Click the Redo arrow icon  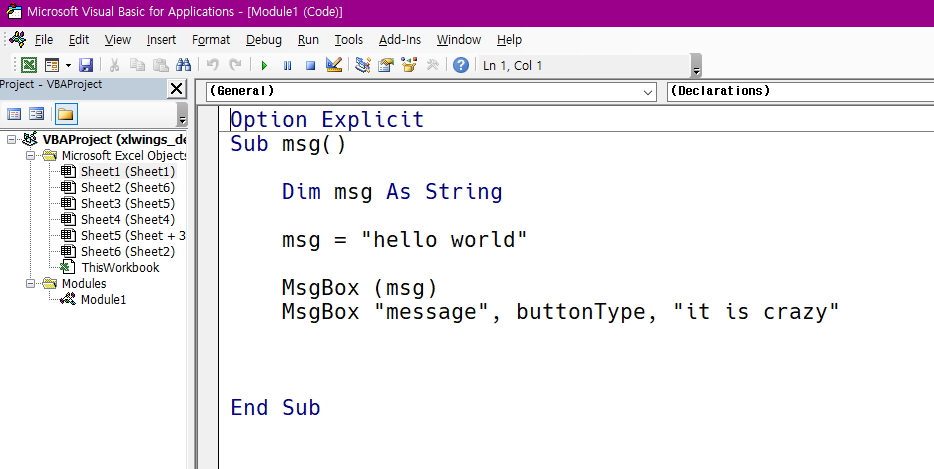tap(236, 66)
